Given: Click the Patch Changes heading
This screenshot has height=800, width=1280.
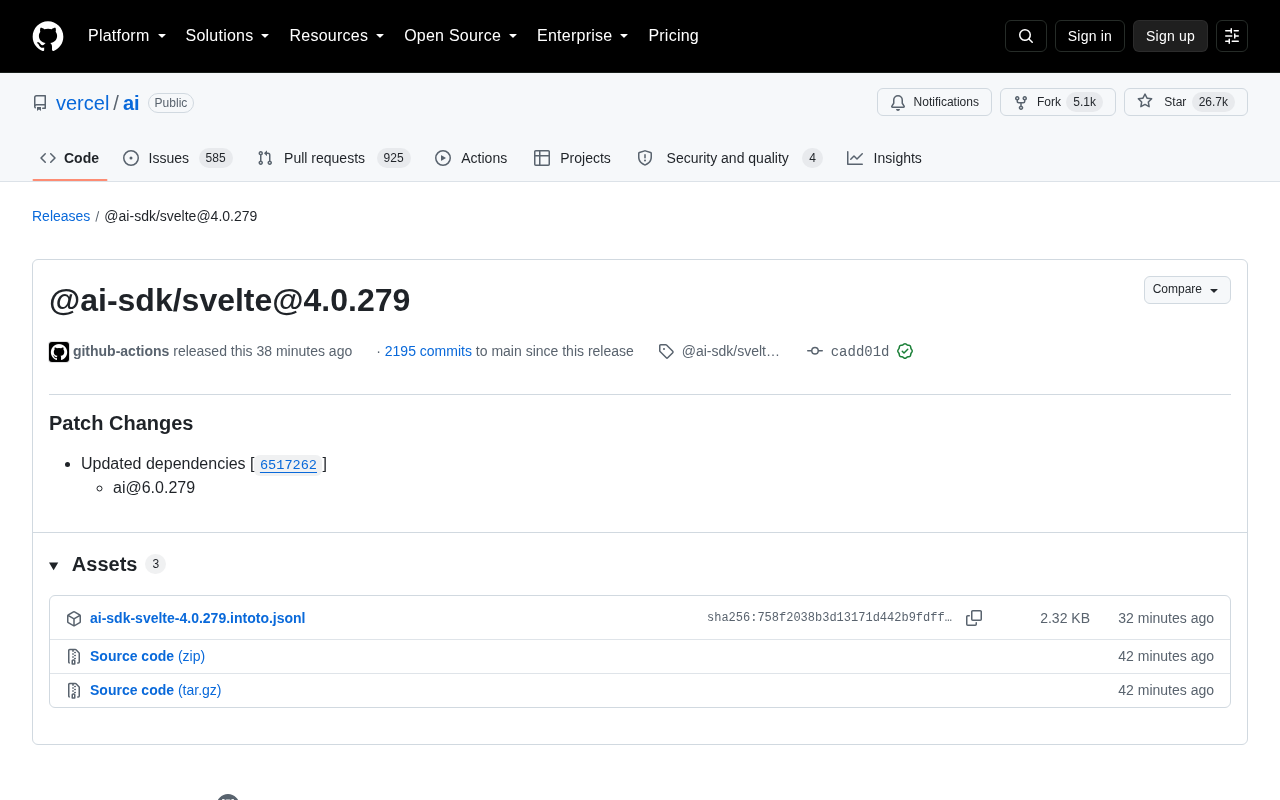Looking at the screenshot, I should 121,423.
